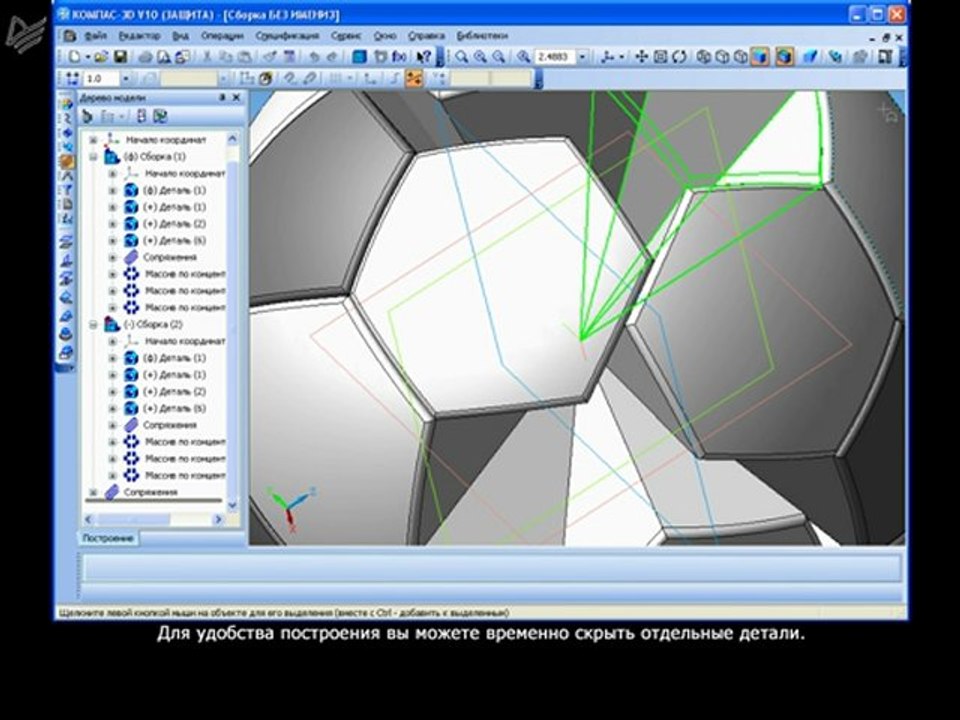Select (+) Деталь (6) under Сборка (2)
960x720 pixels.
click(x=174, y=408)
